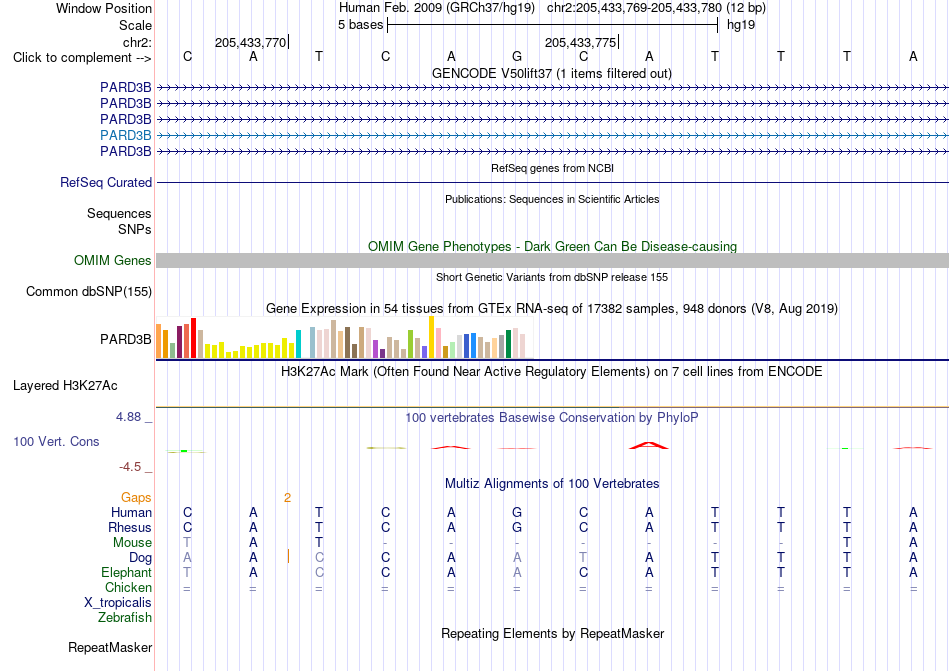Click the Window Position track label

104,8
